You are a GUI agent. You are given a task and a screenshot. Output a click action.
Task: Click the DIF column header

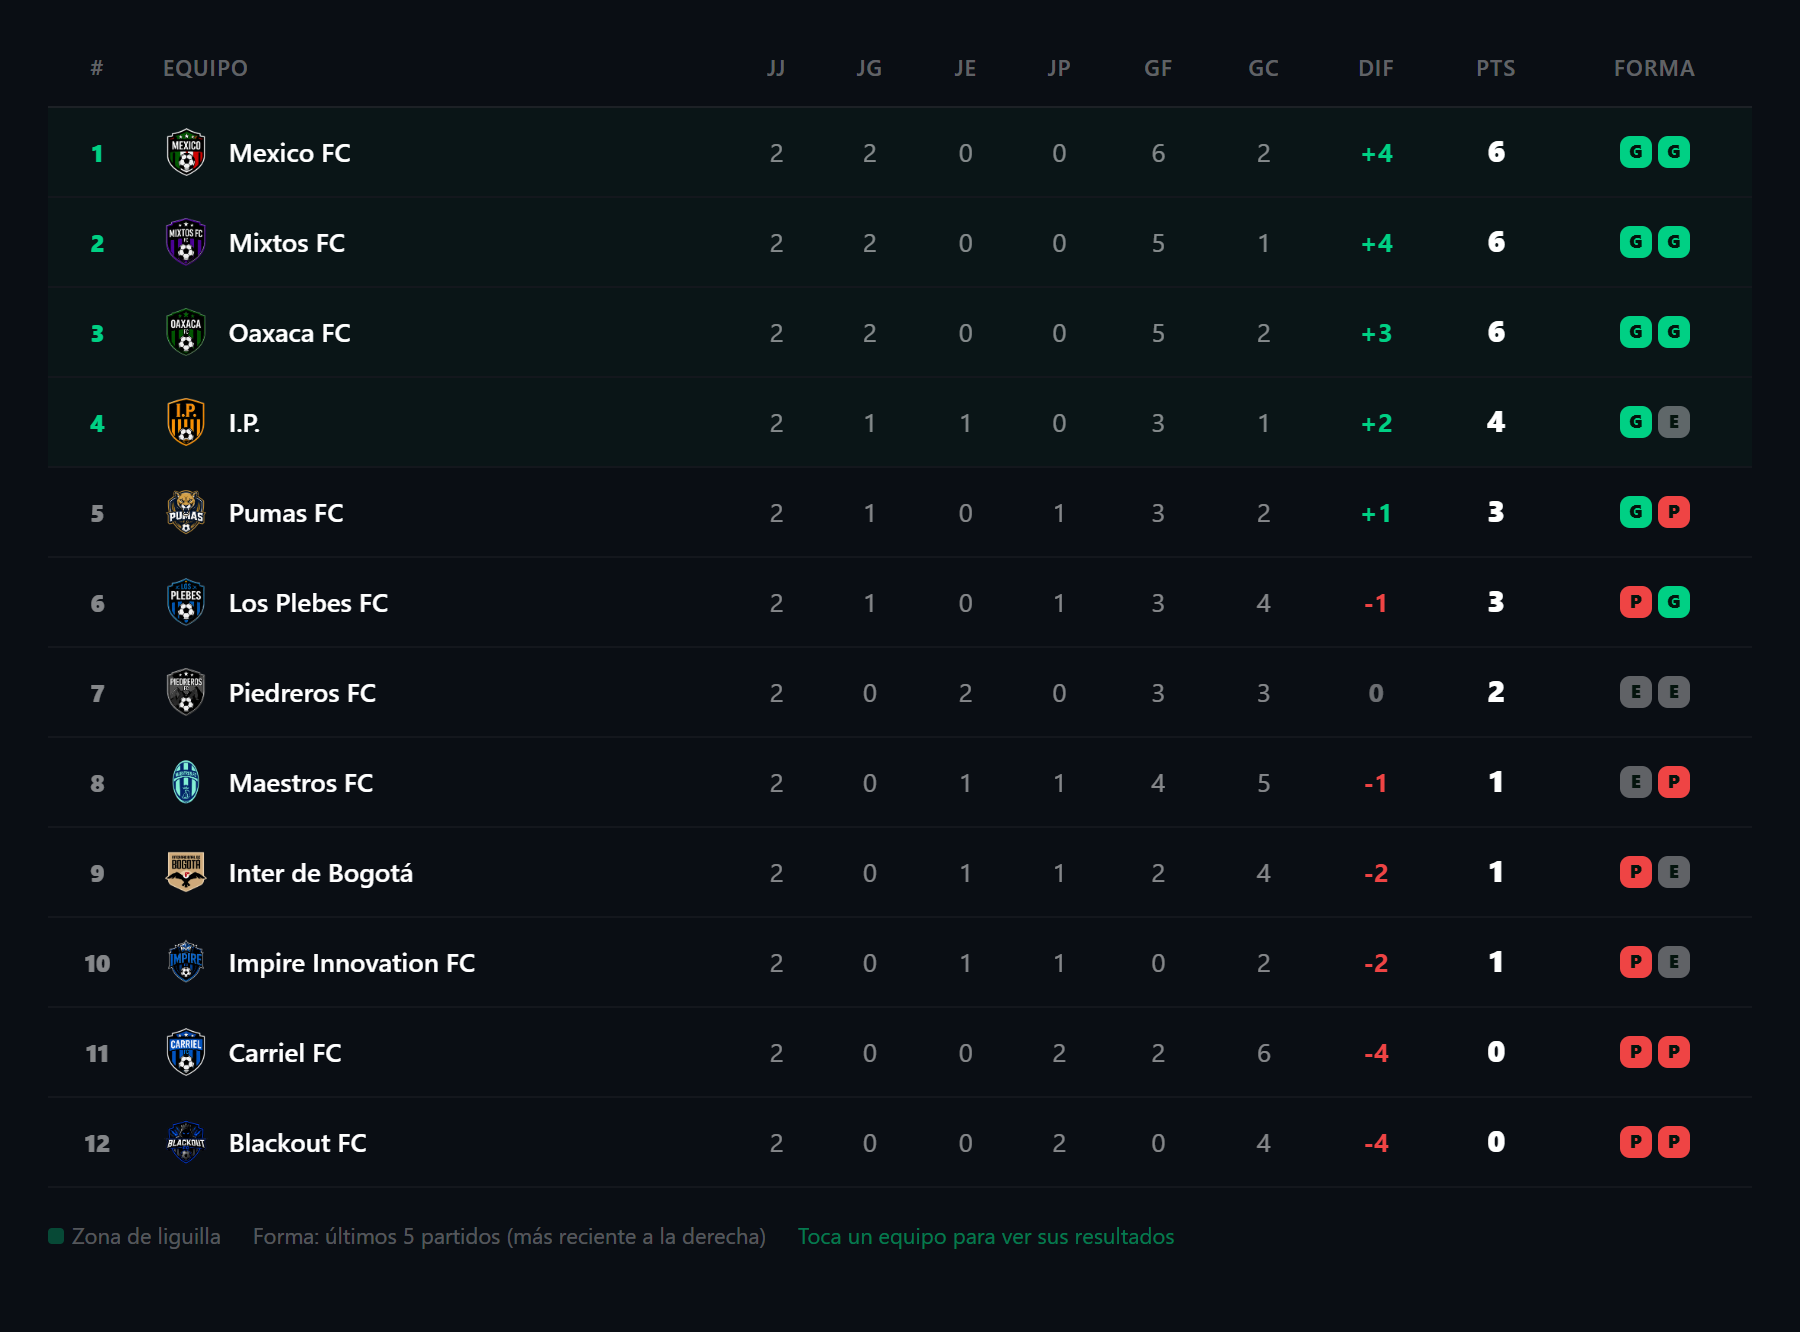click(x=1376, y=68)
